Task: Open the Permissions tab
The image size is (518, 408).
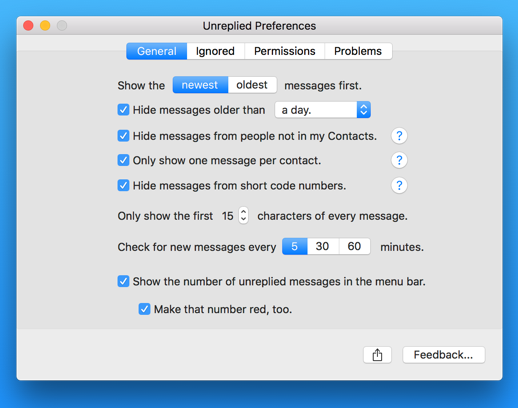Action: (284, 51)
